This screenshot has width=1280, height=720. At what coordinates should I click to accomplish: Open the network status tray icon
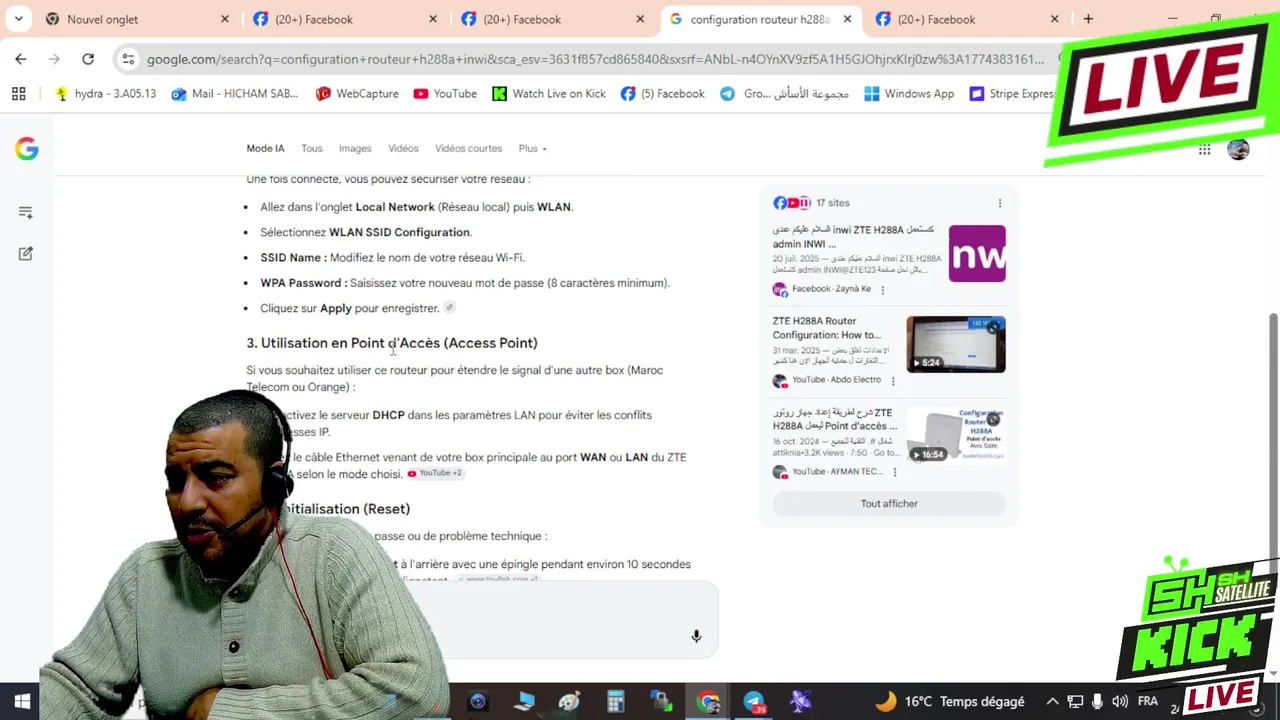pyautogui.click(x=1075, y=702)
